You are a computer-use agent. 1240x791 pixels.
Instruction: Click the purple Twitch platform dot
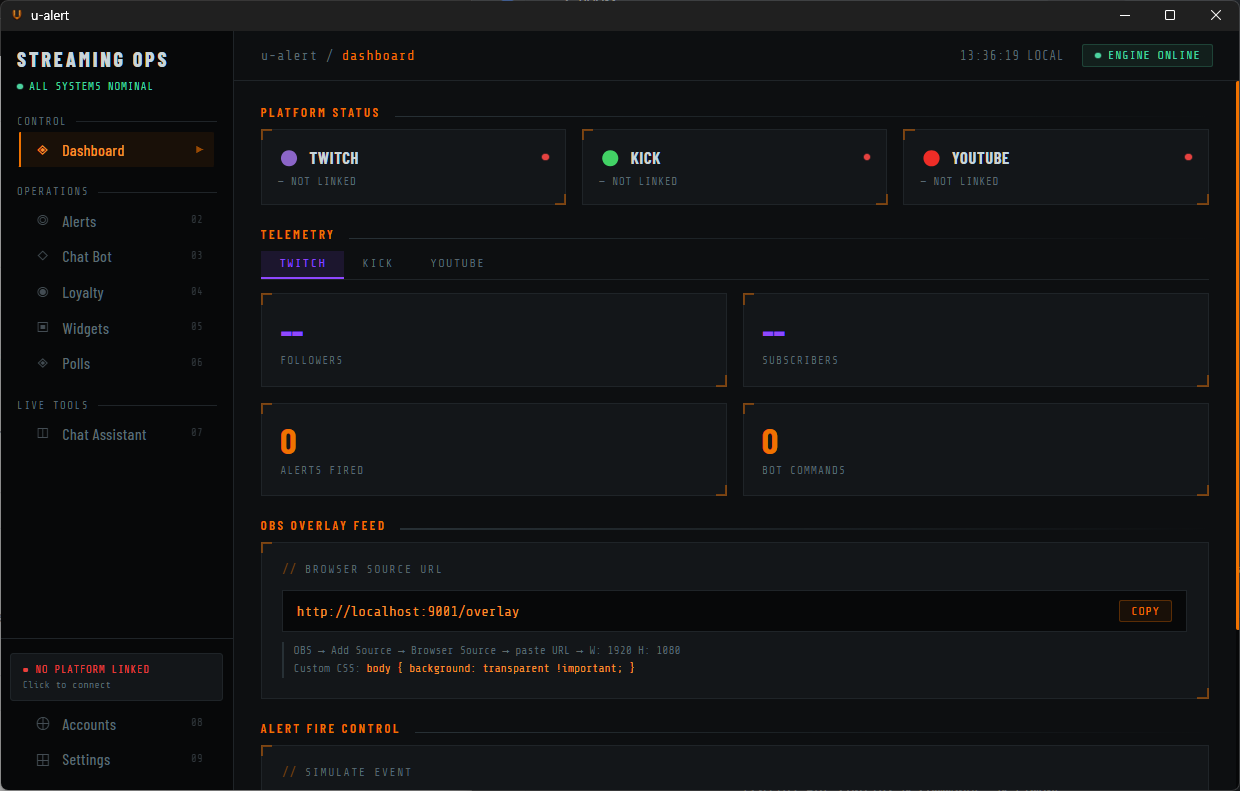(289, 158)
